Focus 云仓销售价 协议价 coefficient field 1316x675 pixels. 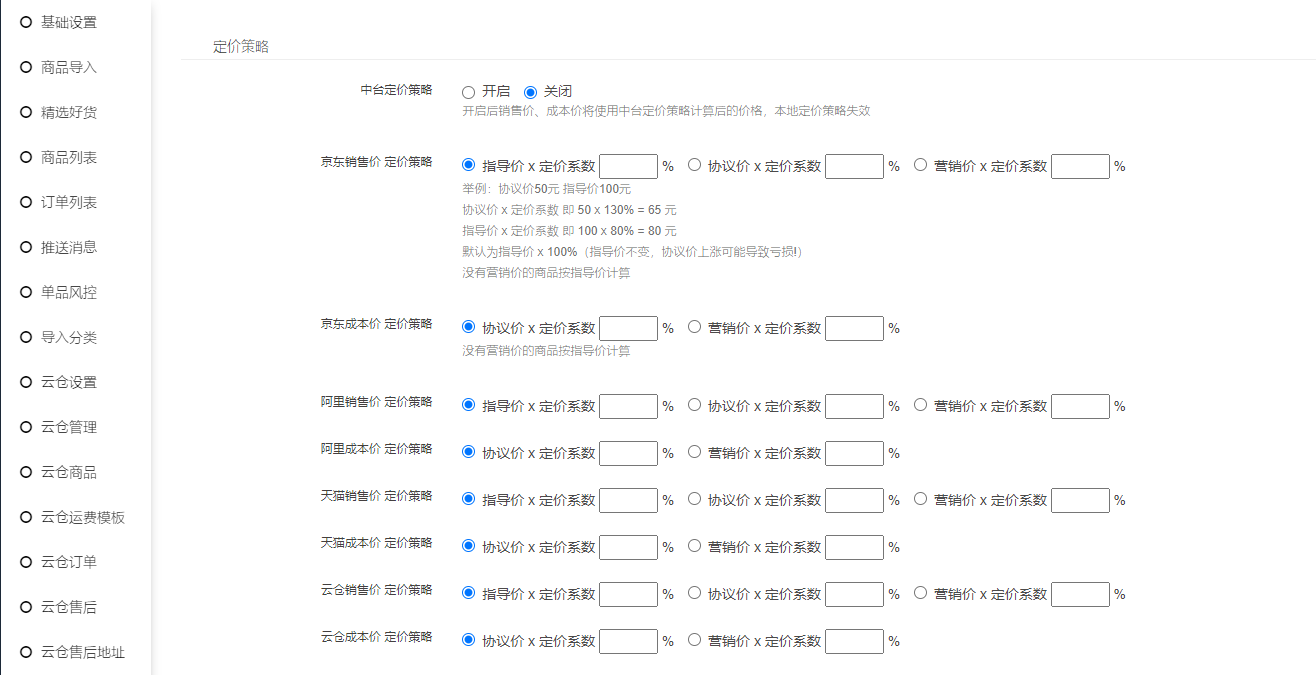coord(854,594)
